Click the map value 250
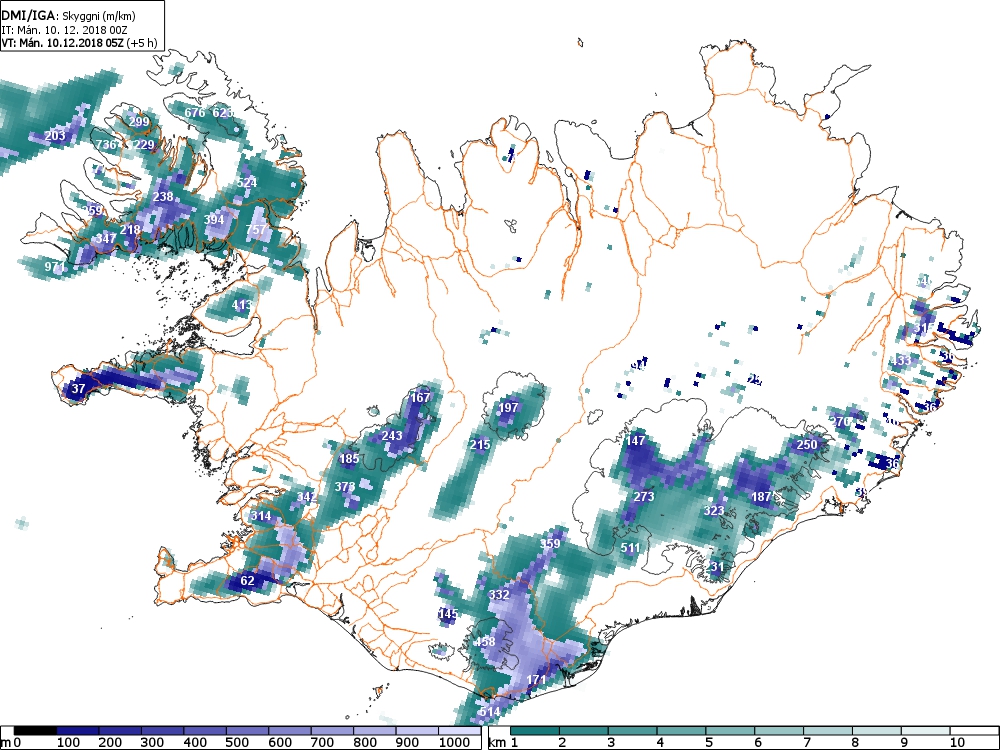The height and width of the screenshot is (750, 1000). pyautogui.click(x=807, y=445)
